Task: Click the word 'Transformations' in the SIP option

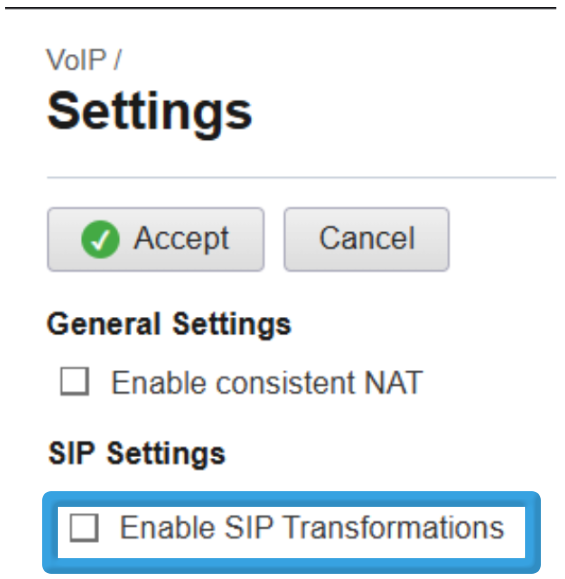Action: 394,528
